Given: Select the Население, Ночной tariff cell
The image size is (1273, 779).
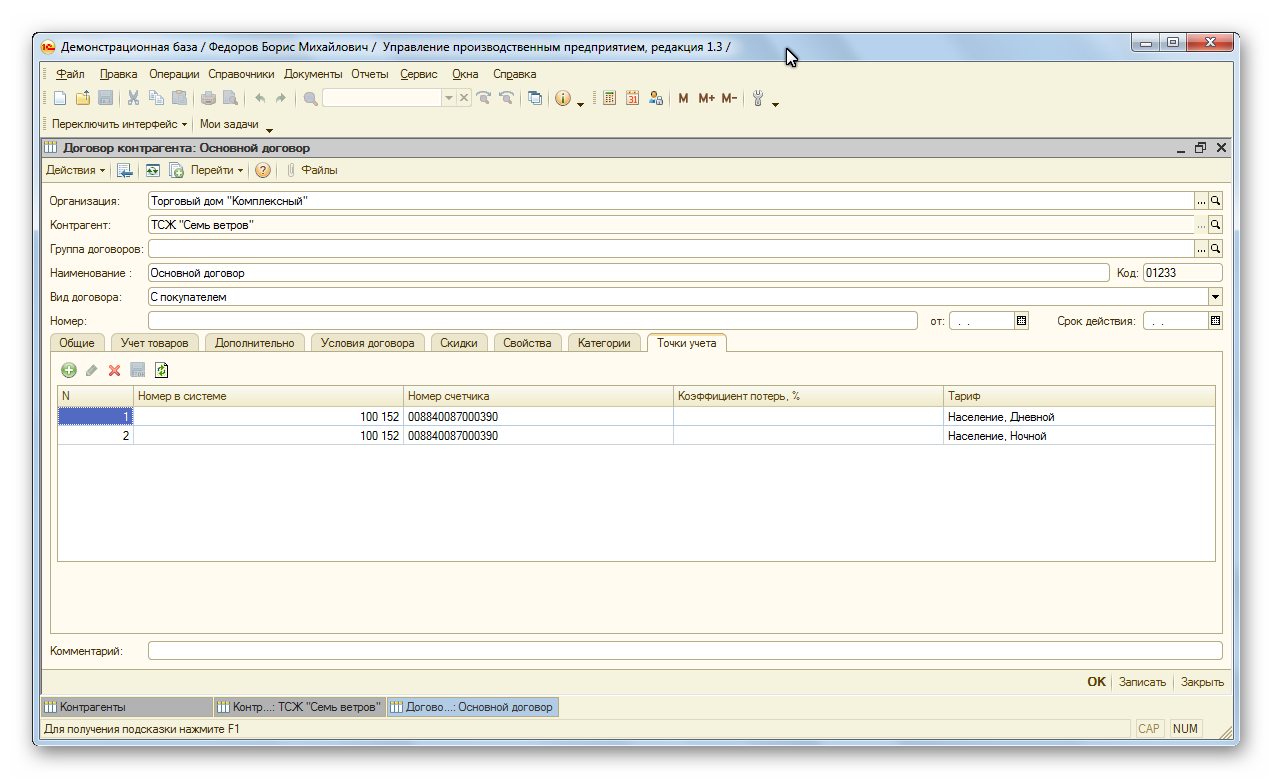Looking at the screenshot, I should point(1080,436).
